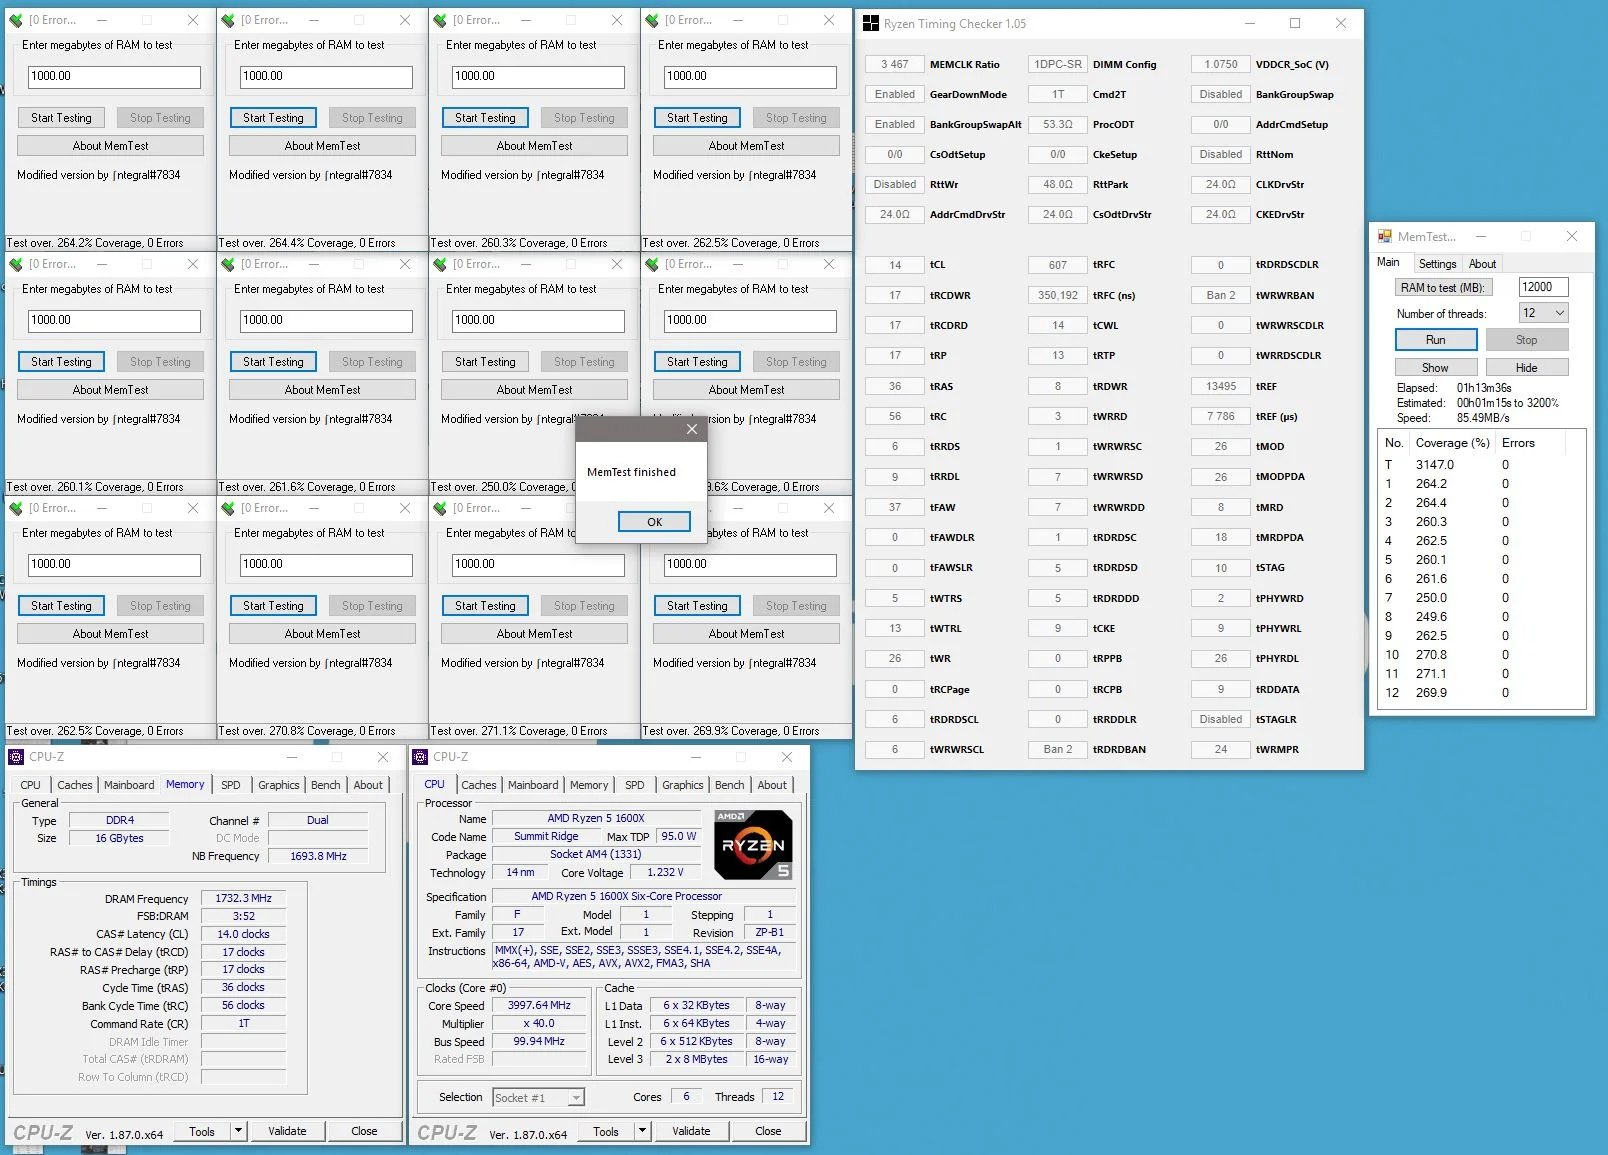Click the RAM to test field showing 12000

point(1543,287)
